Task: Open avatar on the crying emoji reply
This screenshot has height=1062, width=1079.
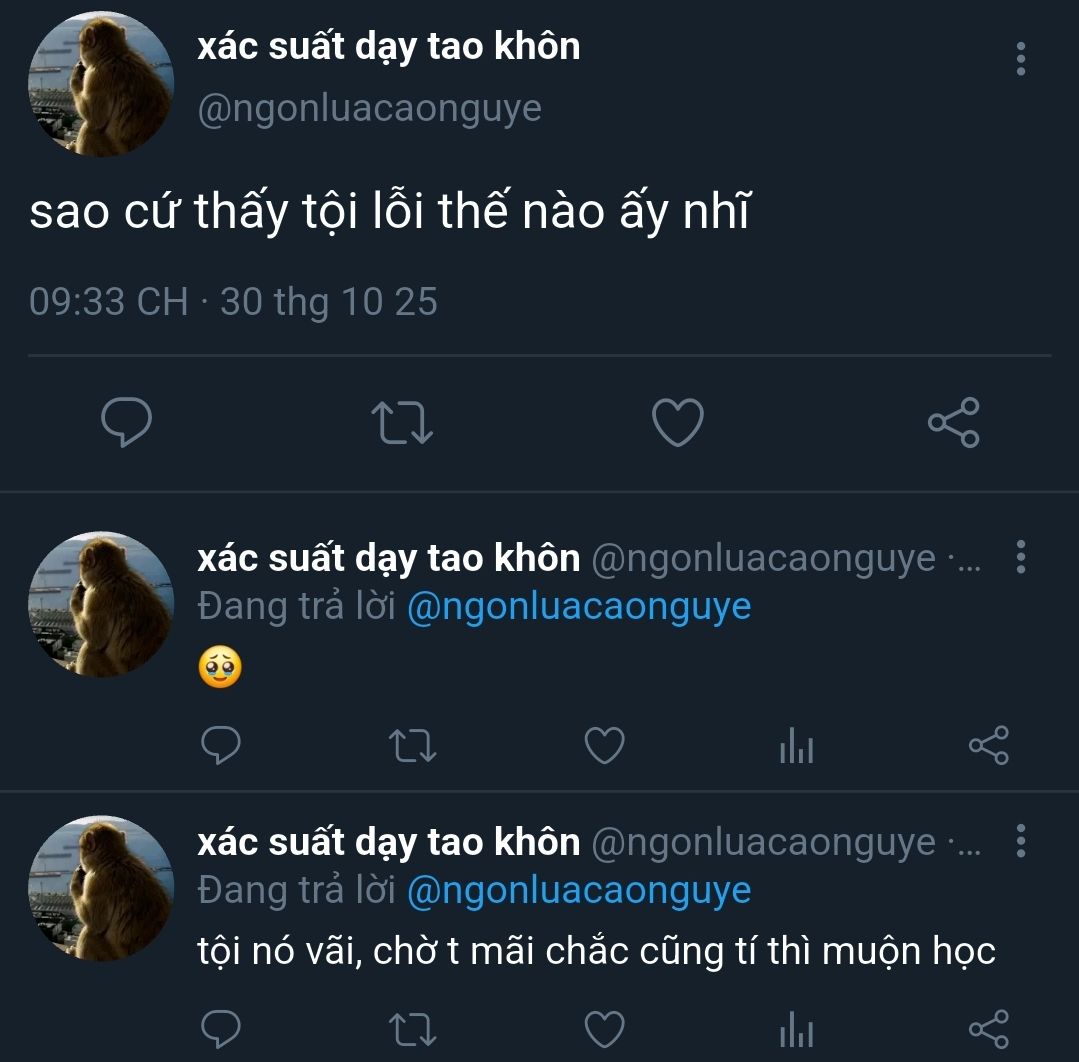Action: click(100, 604)
